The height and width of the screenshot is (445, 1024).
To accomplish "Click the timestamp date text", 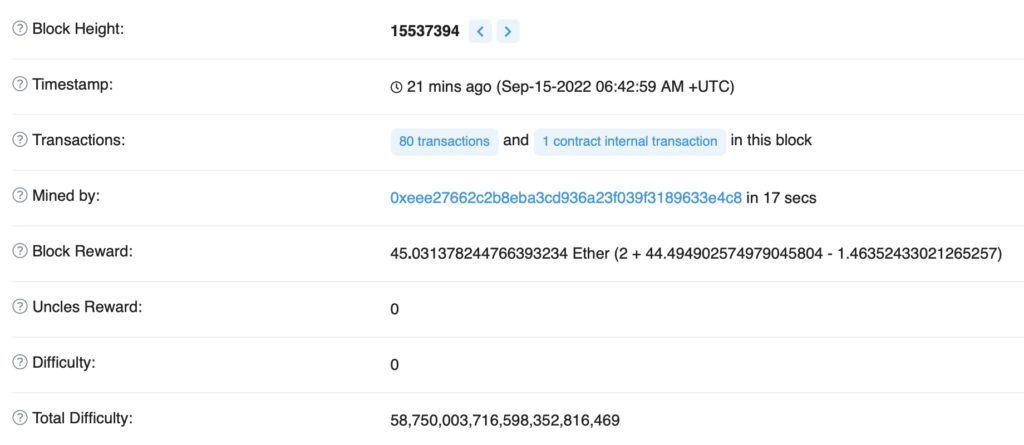I will pyautogui.click(x=615, y=87).
